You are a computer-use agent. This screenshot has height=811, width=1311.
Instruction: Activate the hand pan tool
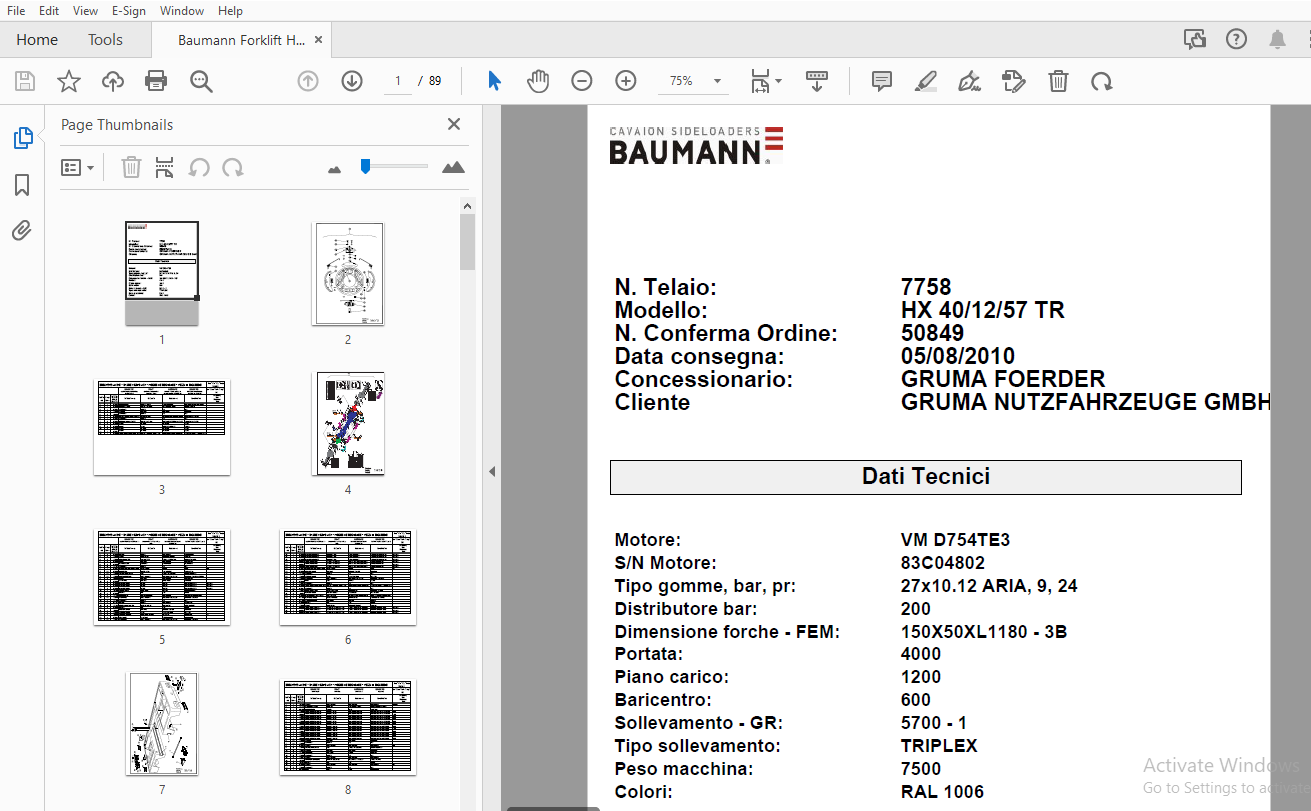coord(538,81)
